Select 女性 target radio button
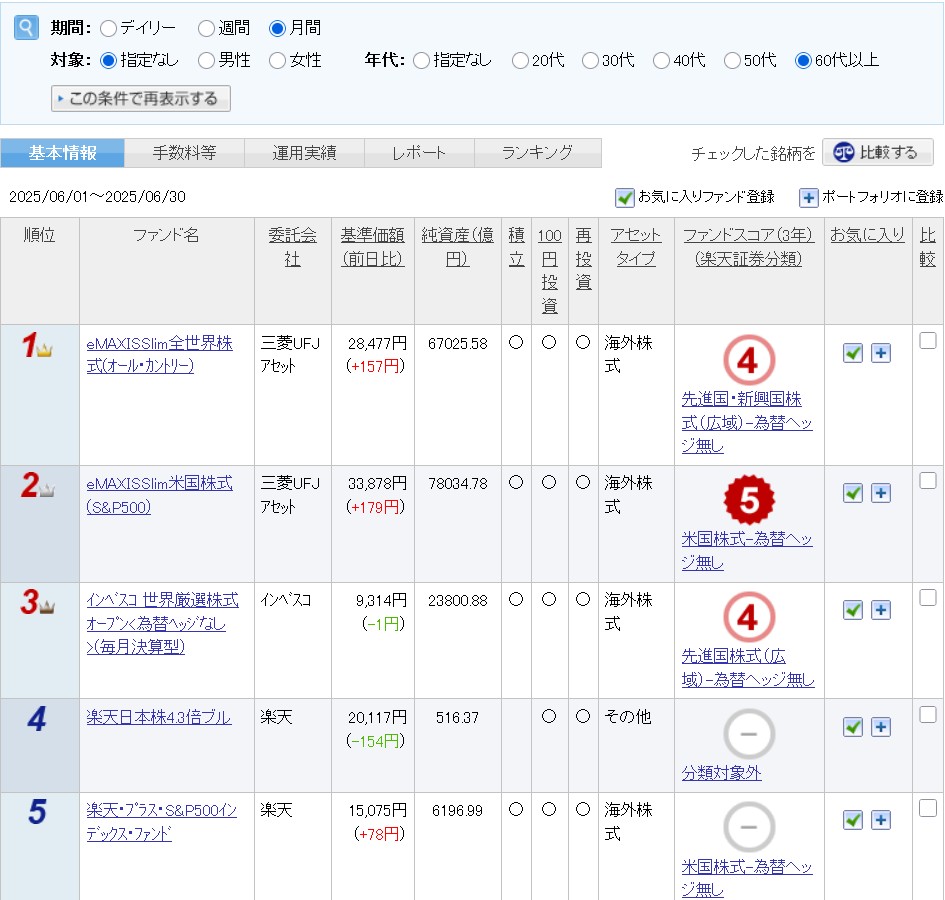This screenshot has width=945, height=900. (277, 60)
